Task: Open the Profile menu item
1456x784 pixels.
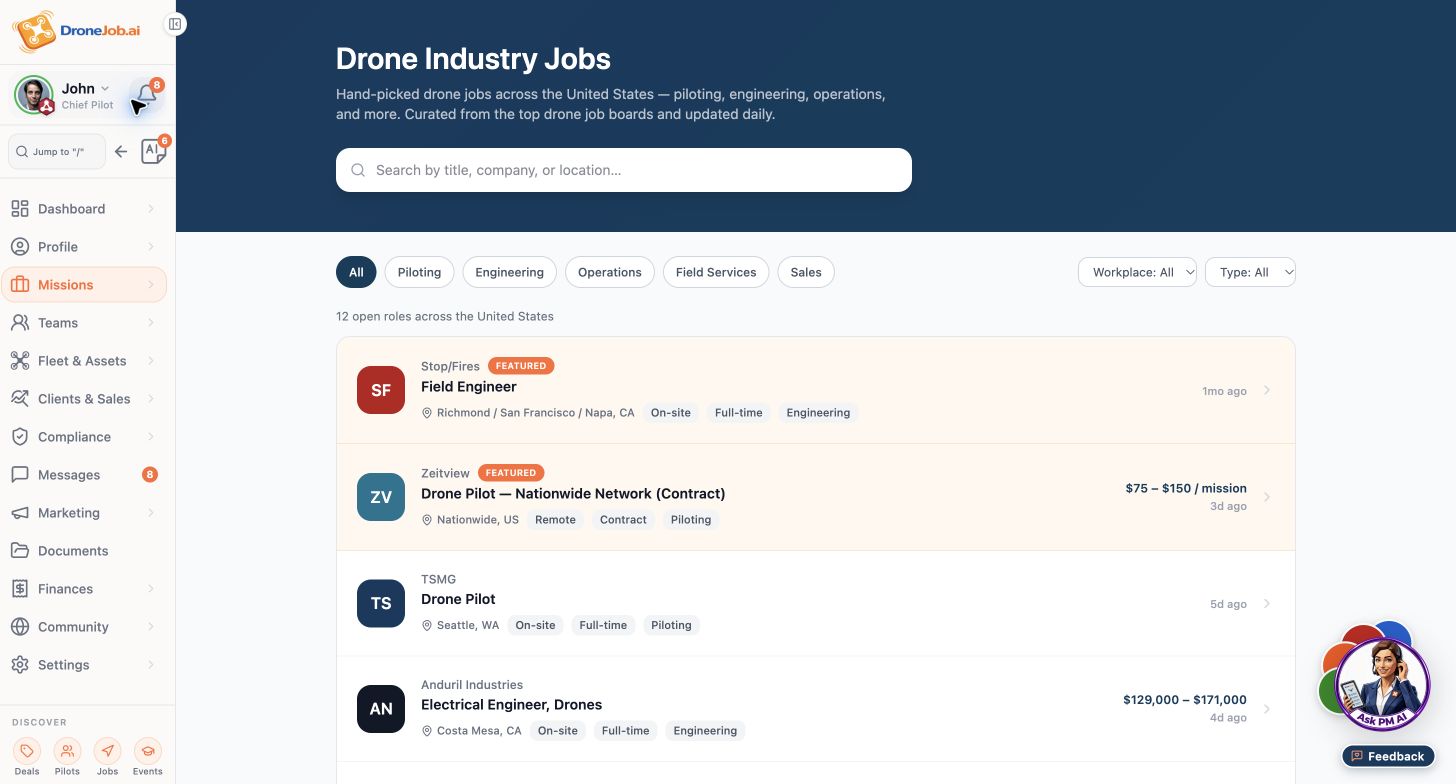Action: pos(84,247)
